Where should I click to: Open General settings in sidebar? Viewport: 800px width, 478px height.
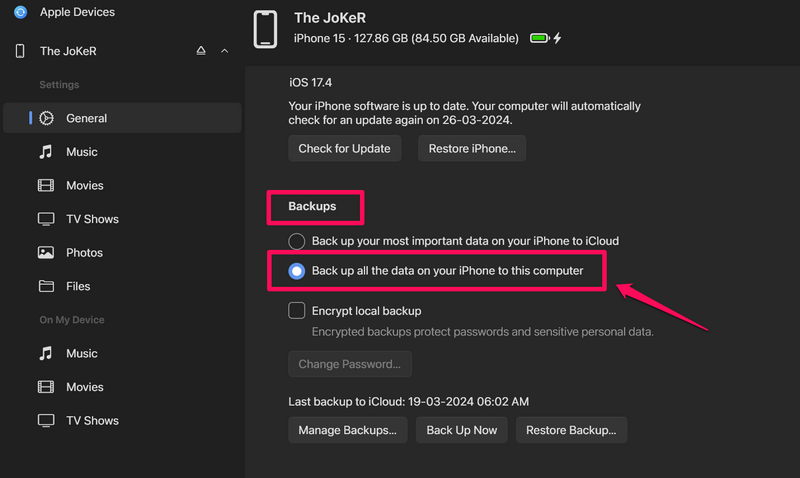pos(86,118)
